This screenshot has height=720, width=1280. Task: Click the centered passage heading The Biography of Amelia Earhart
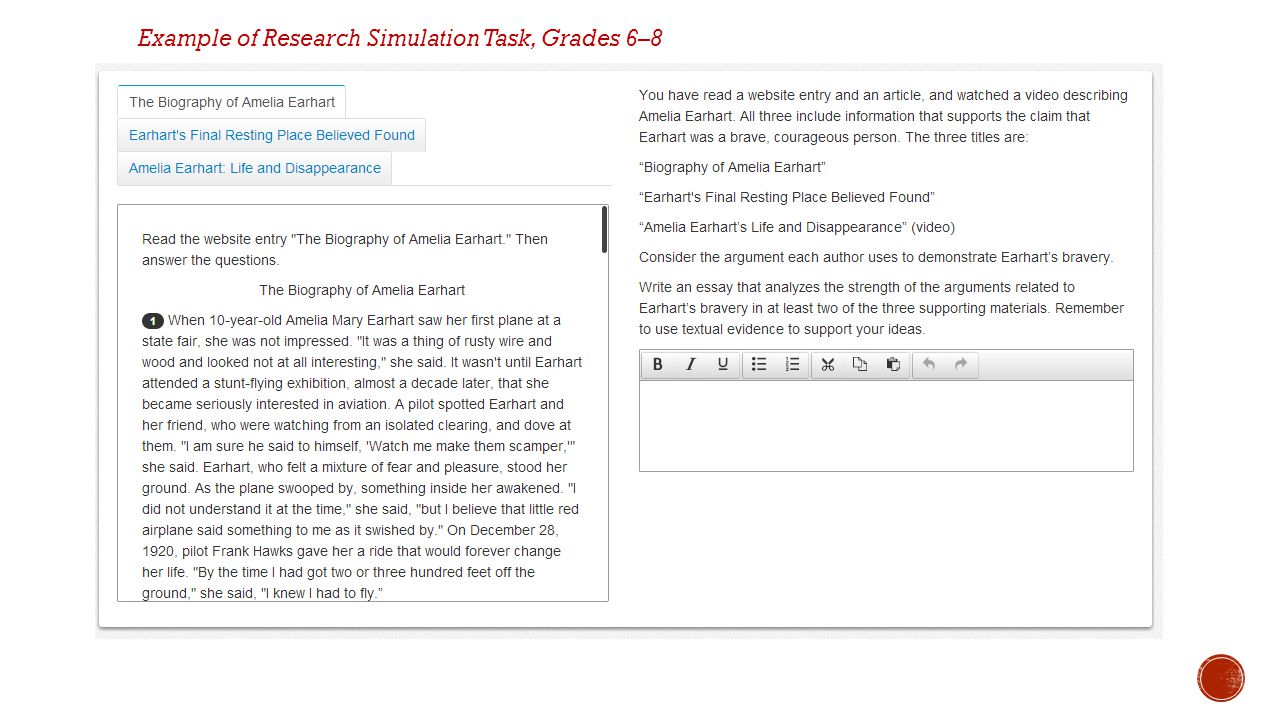(x=362, y=290)
